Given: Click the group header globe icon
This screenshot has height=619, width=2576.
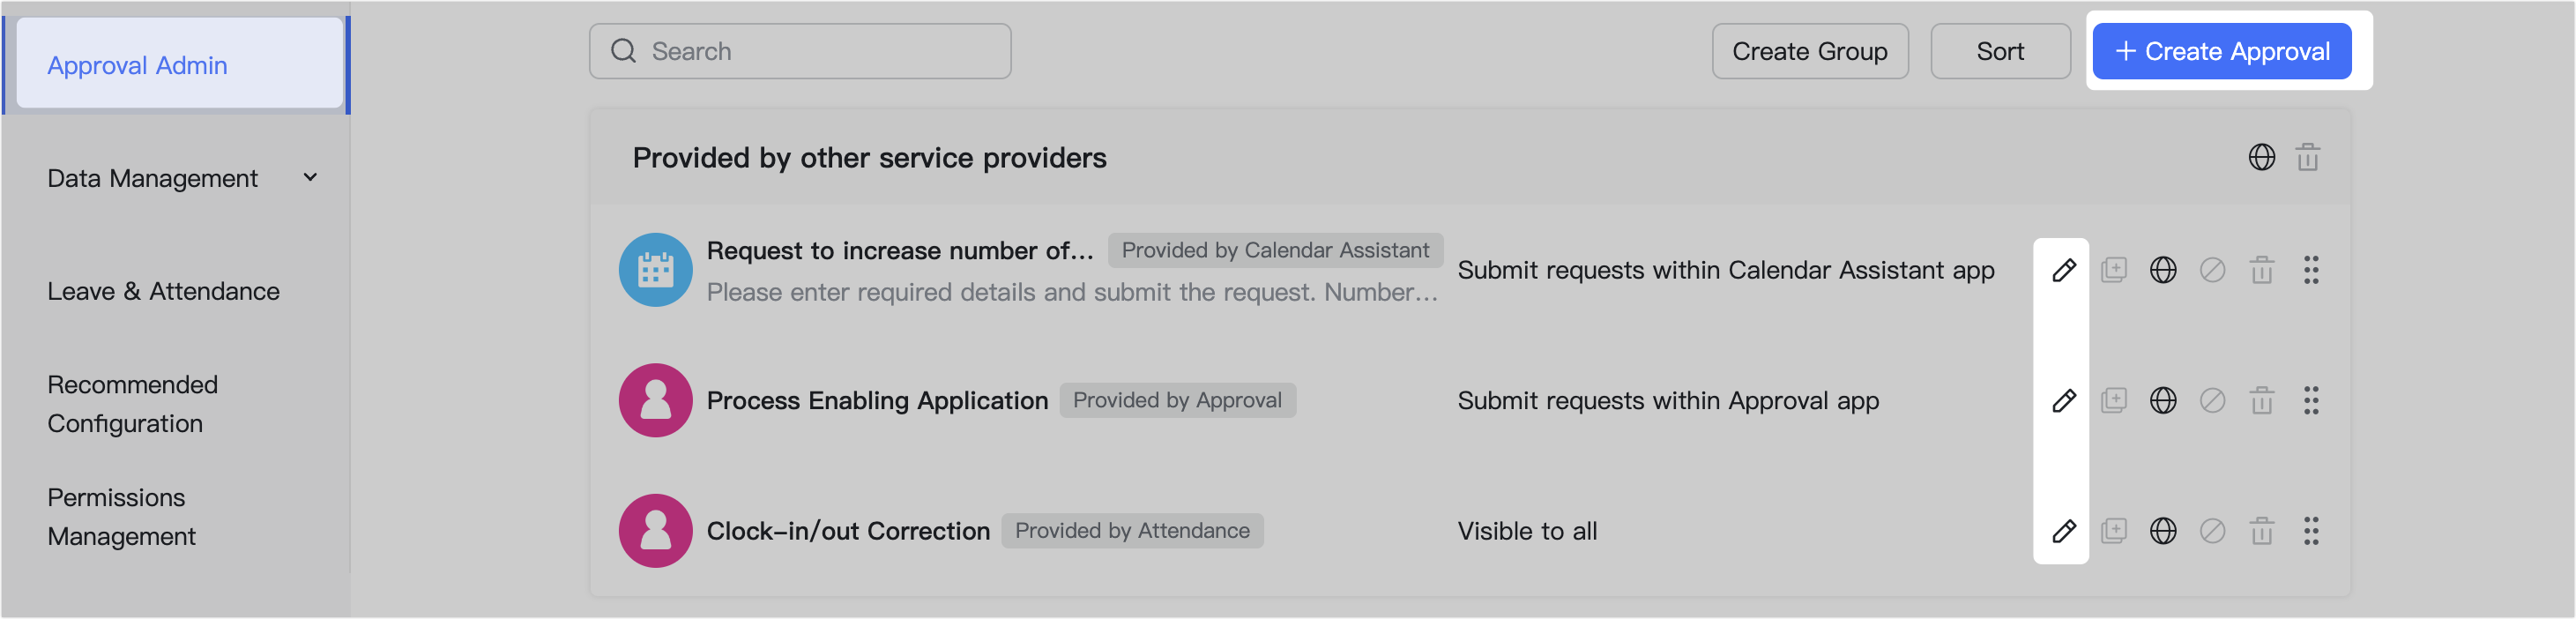Looking at the screenshot, I should (2263, 157).
